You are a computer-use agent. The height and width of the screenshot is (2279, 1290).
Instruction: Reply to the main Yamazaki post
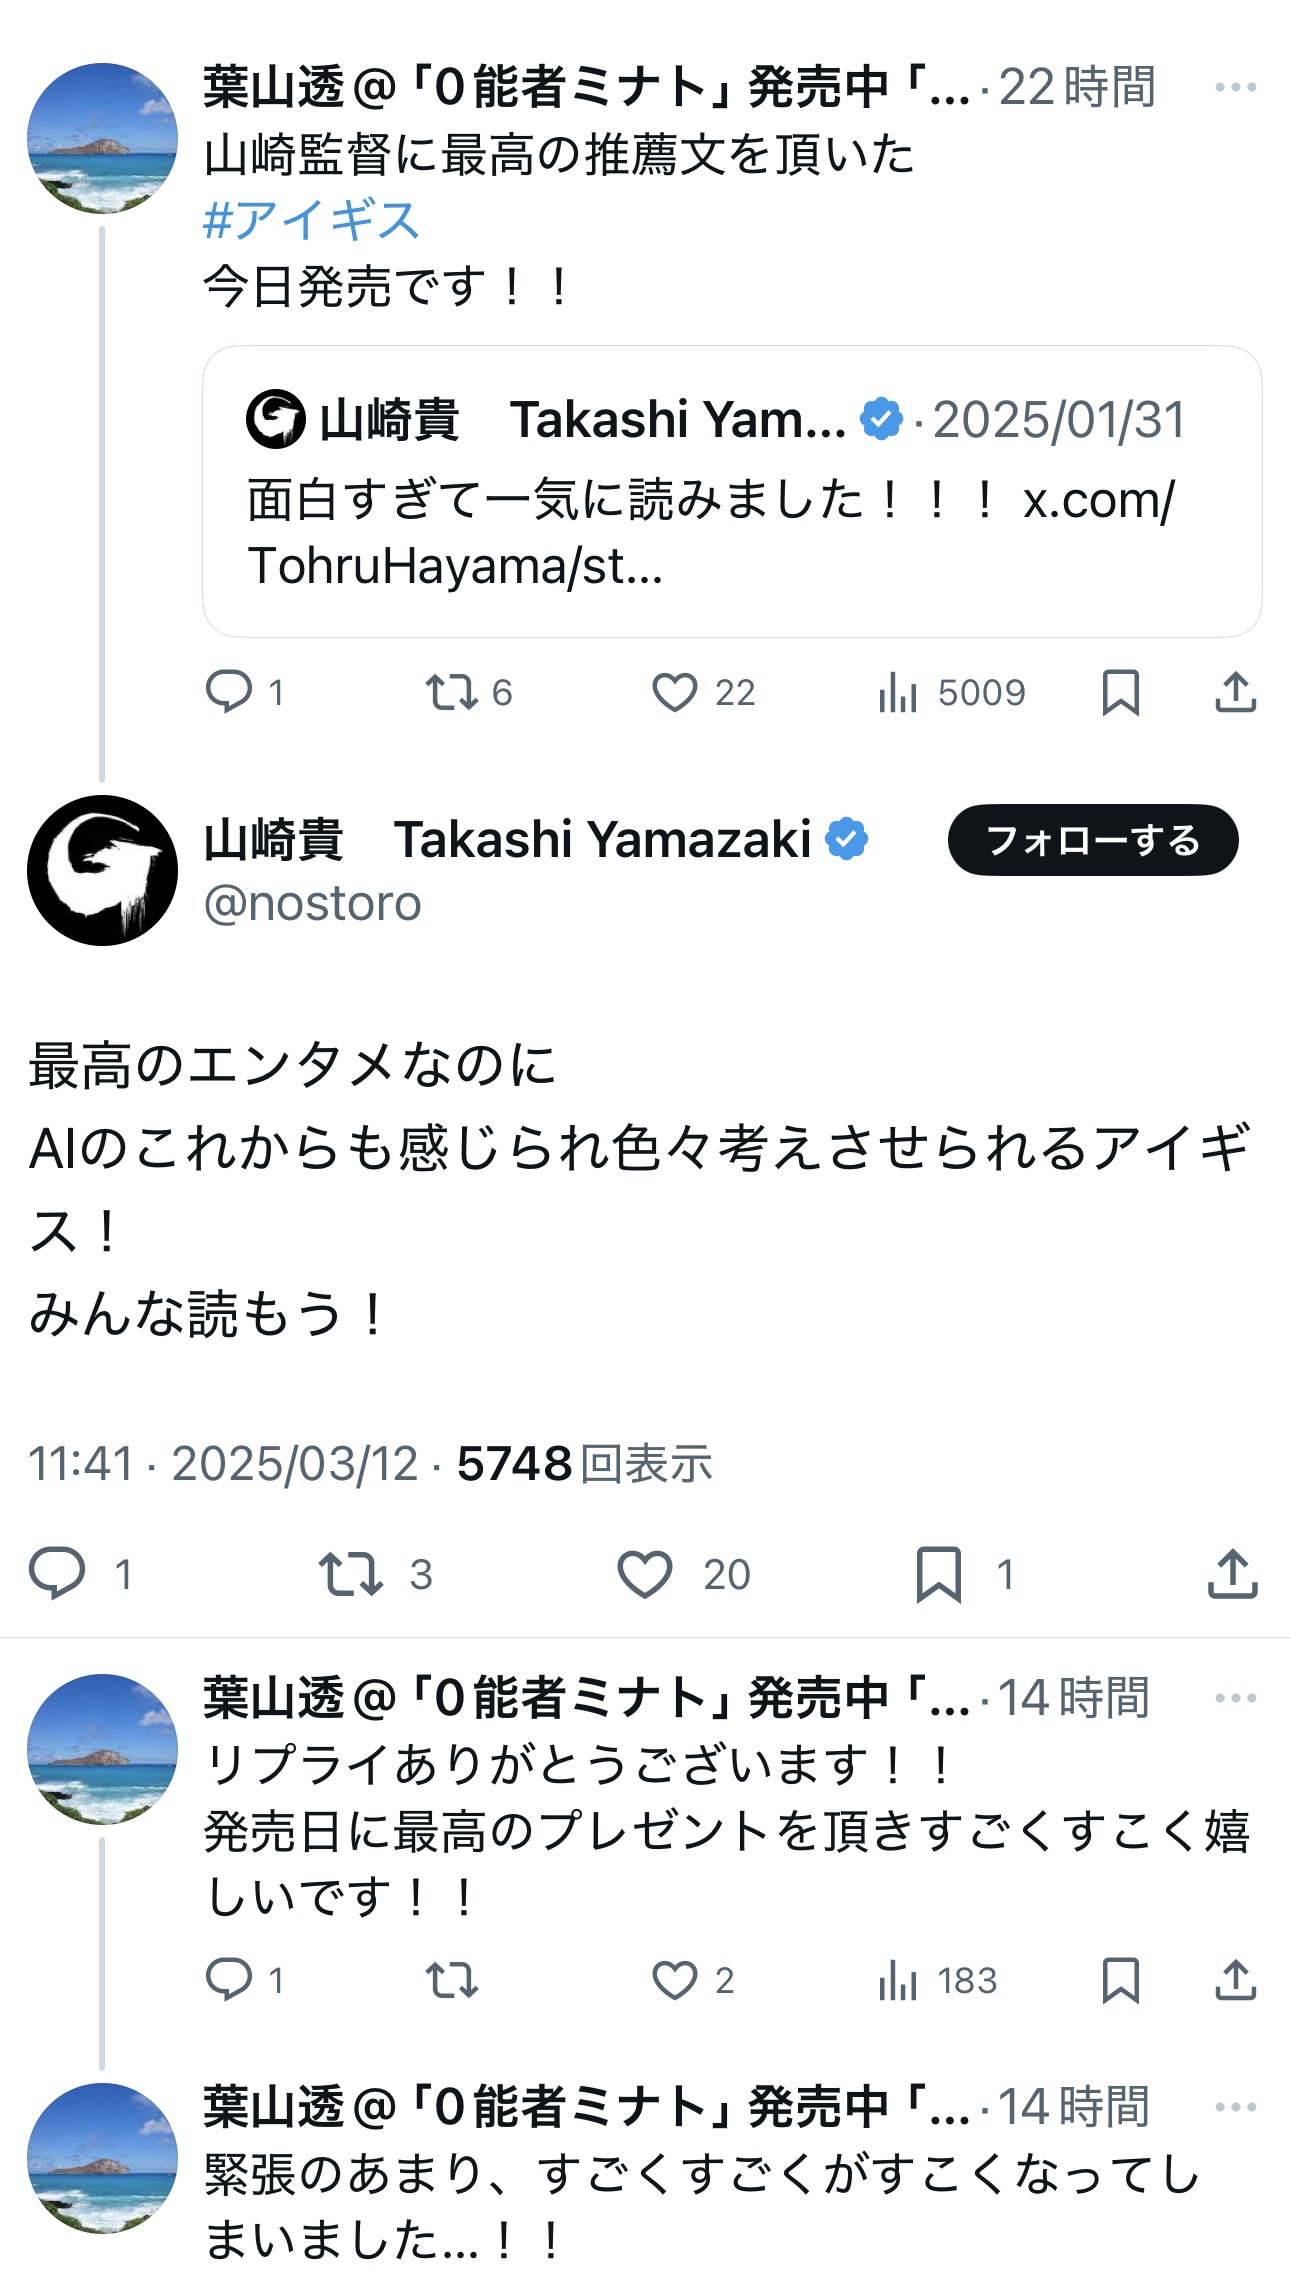click(x=57, y=1574)
